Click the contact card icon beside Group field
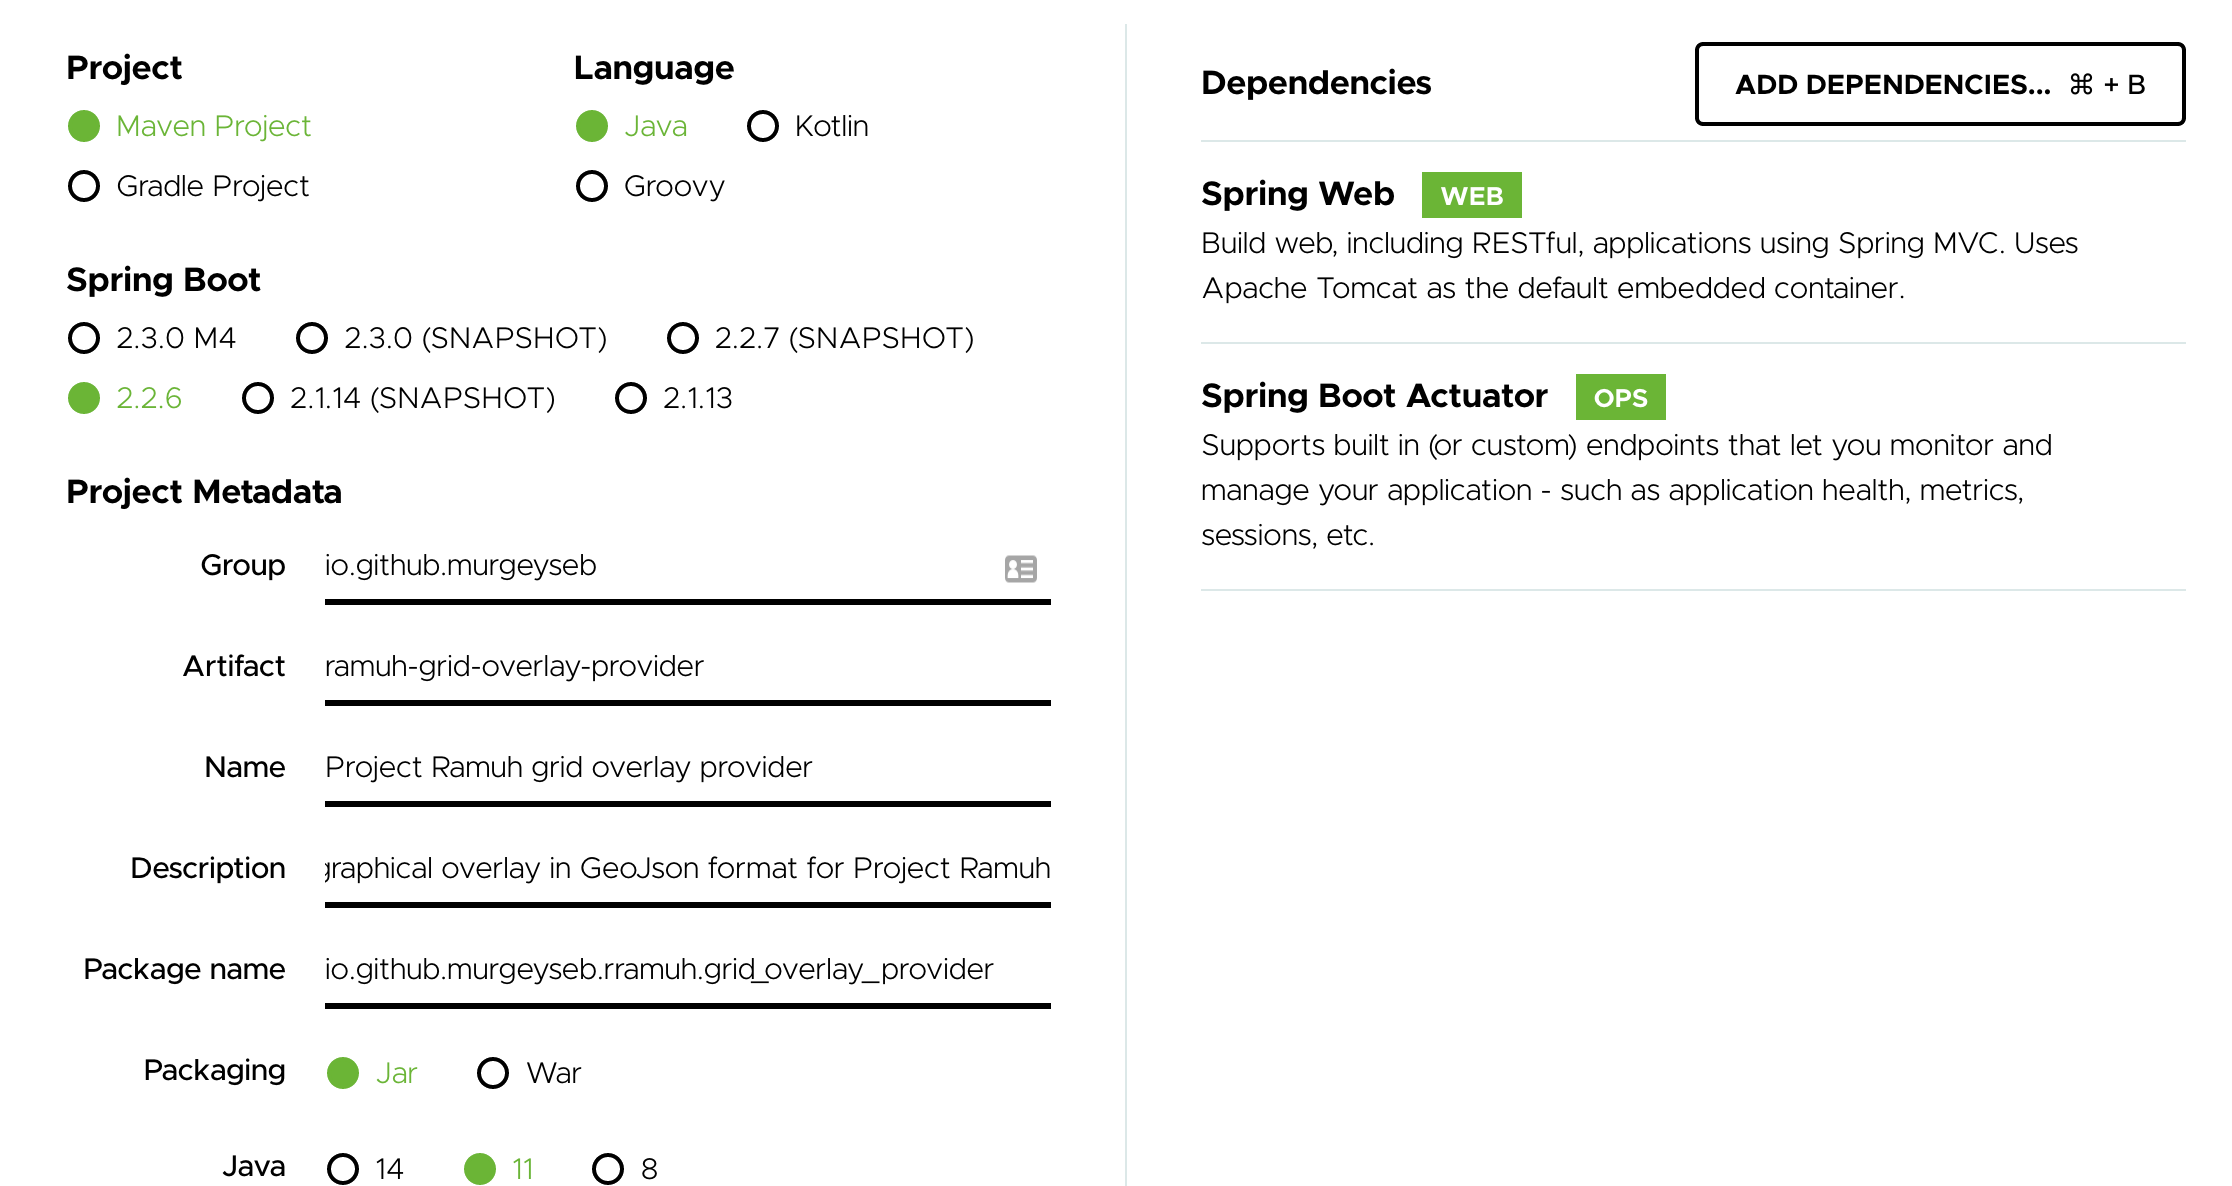This screenshot has height=1186, width=2232. coord(1019,568)
